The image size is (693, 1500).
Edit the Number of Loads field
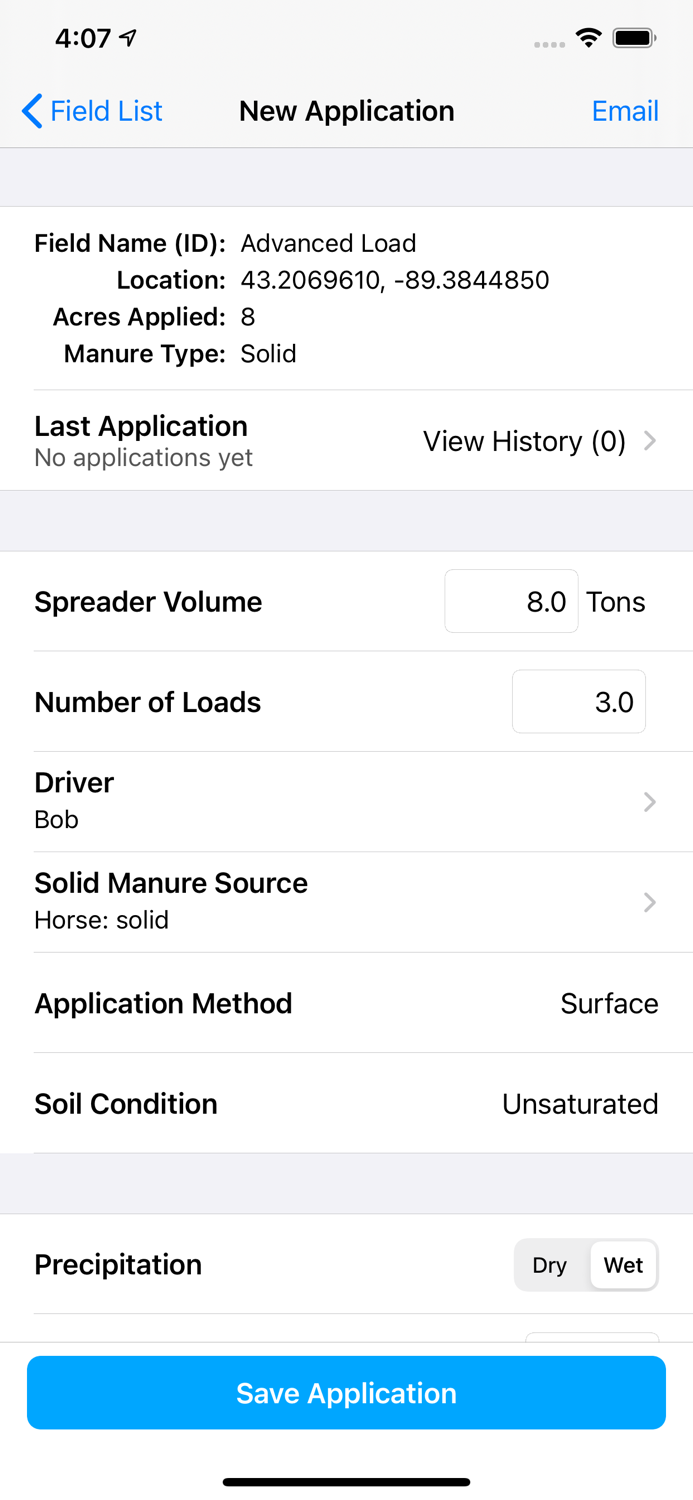[578, 701]
